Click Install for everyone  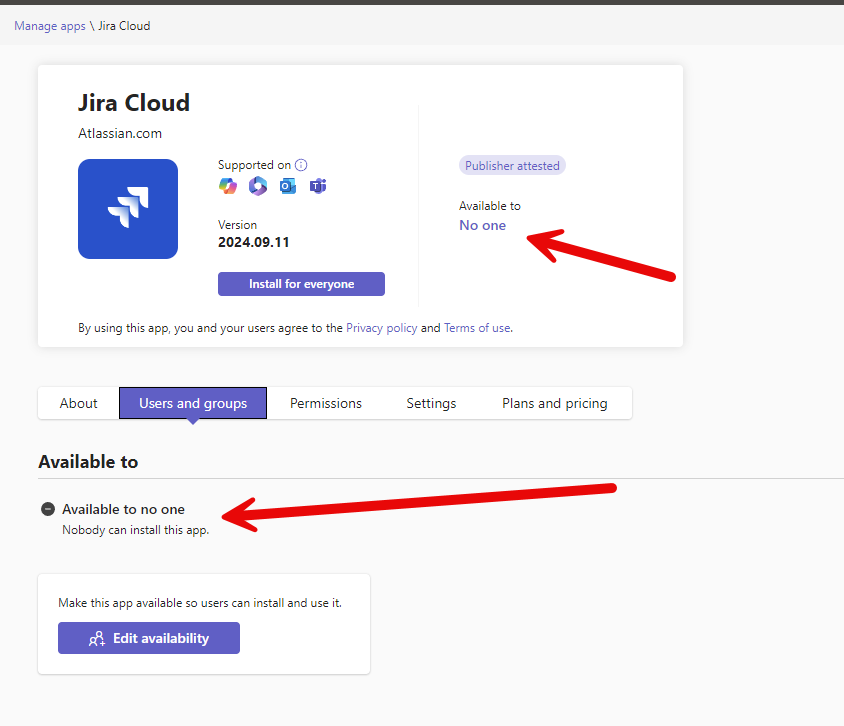coord(301,284)
